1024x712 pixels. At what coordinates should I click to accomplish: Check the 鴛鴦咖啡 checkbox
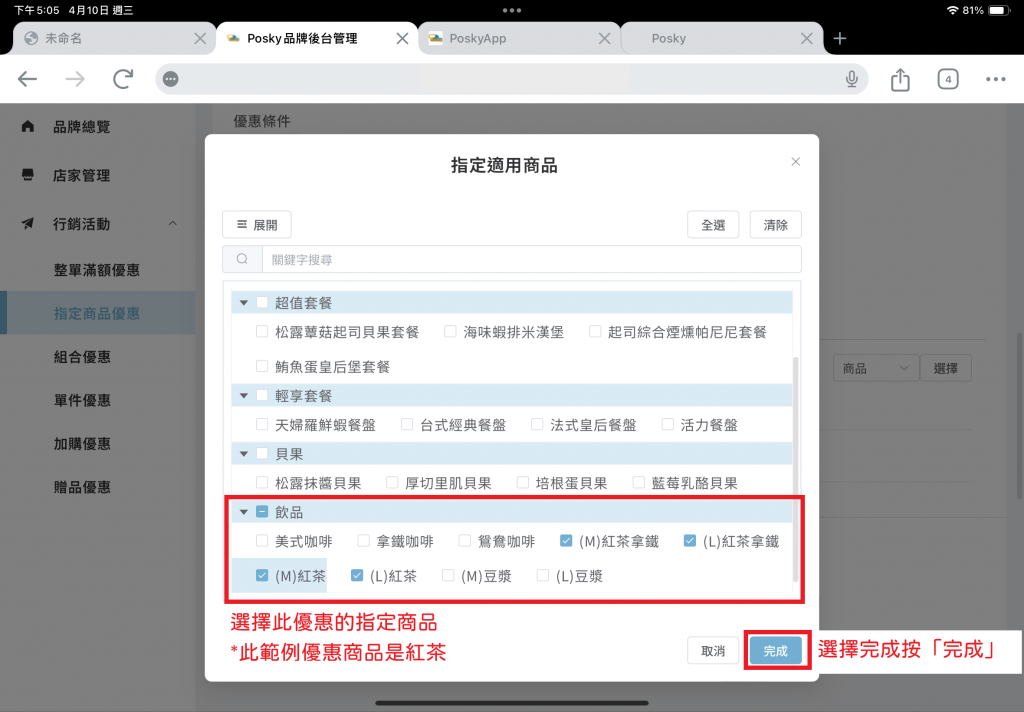(x=465, y=540)
